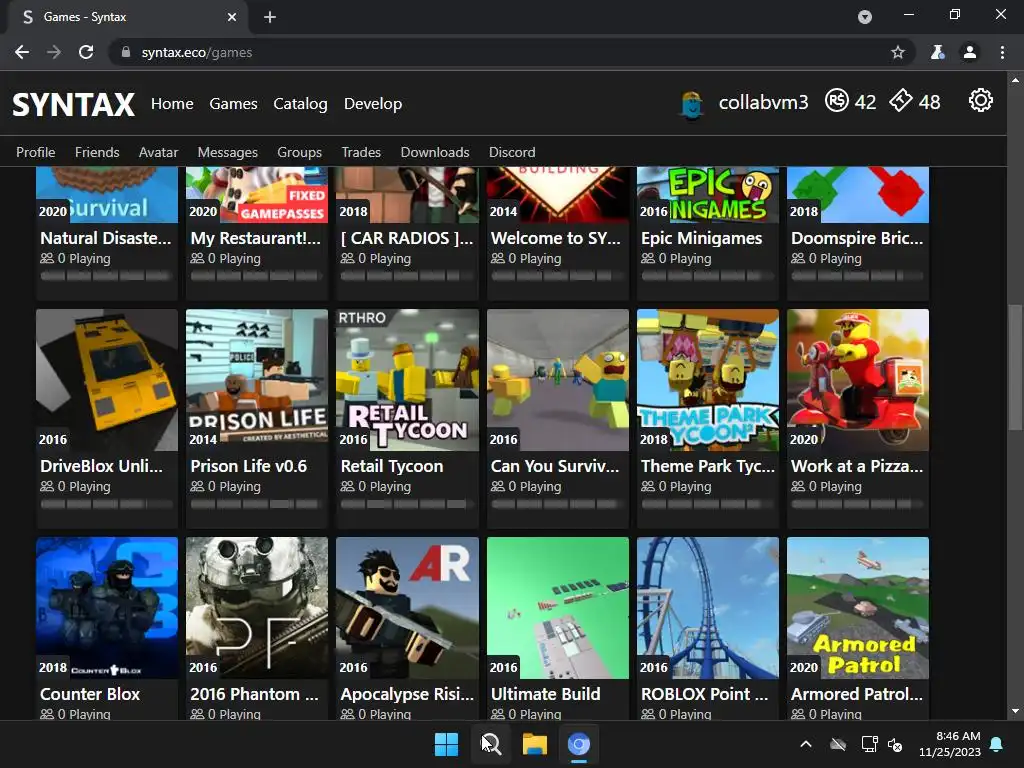Go back using the back arrow
Screen dimensions: 1024x768
[x=22, y=52]
